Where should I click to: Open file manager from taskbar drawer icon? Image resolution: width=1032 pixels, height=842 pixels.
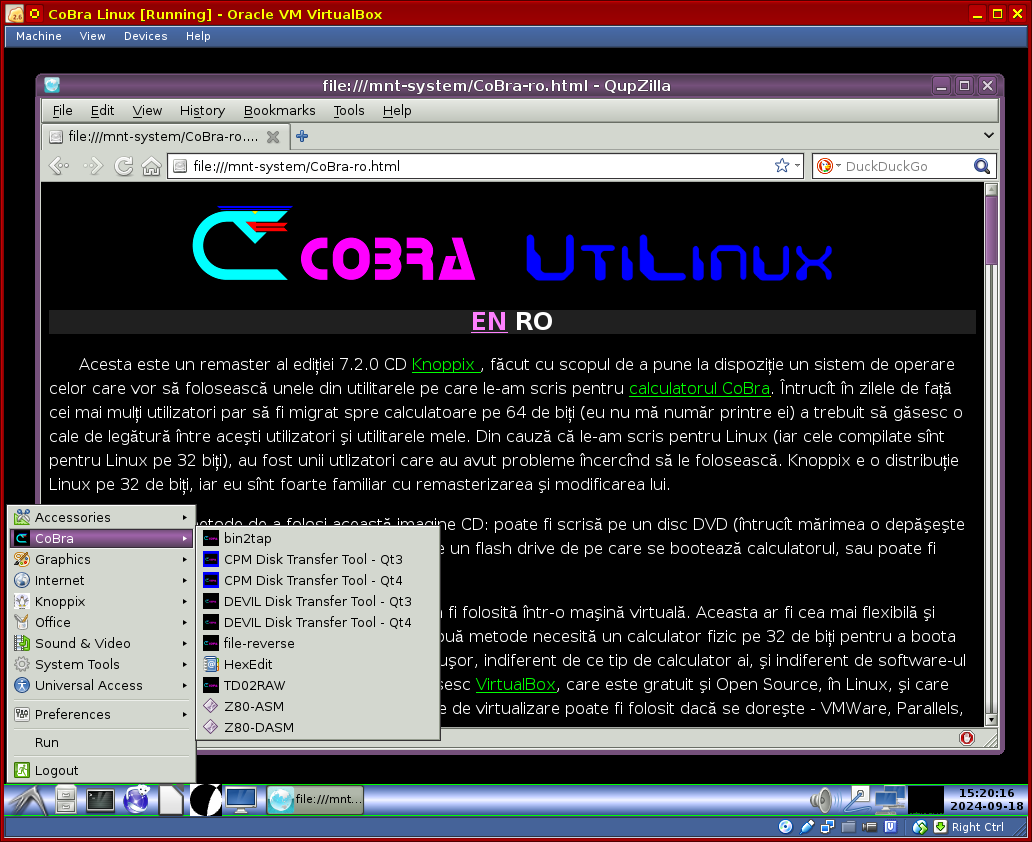pos(66,800)
